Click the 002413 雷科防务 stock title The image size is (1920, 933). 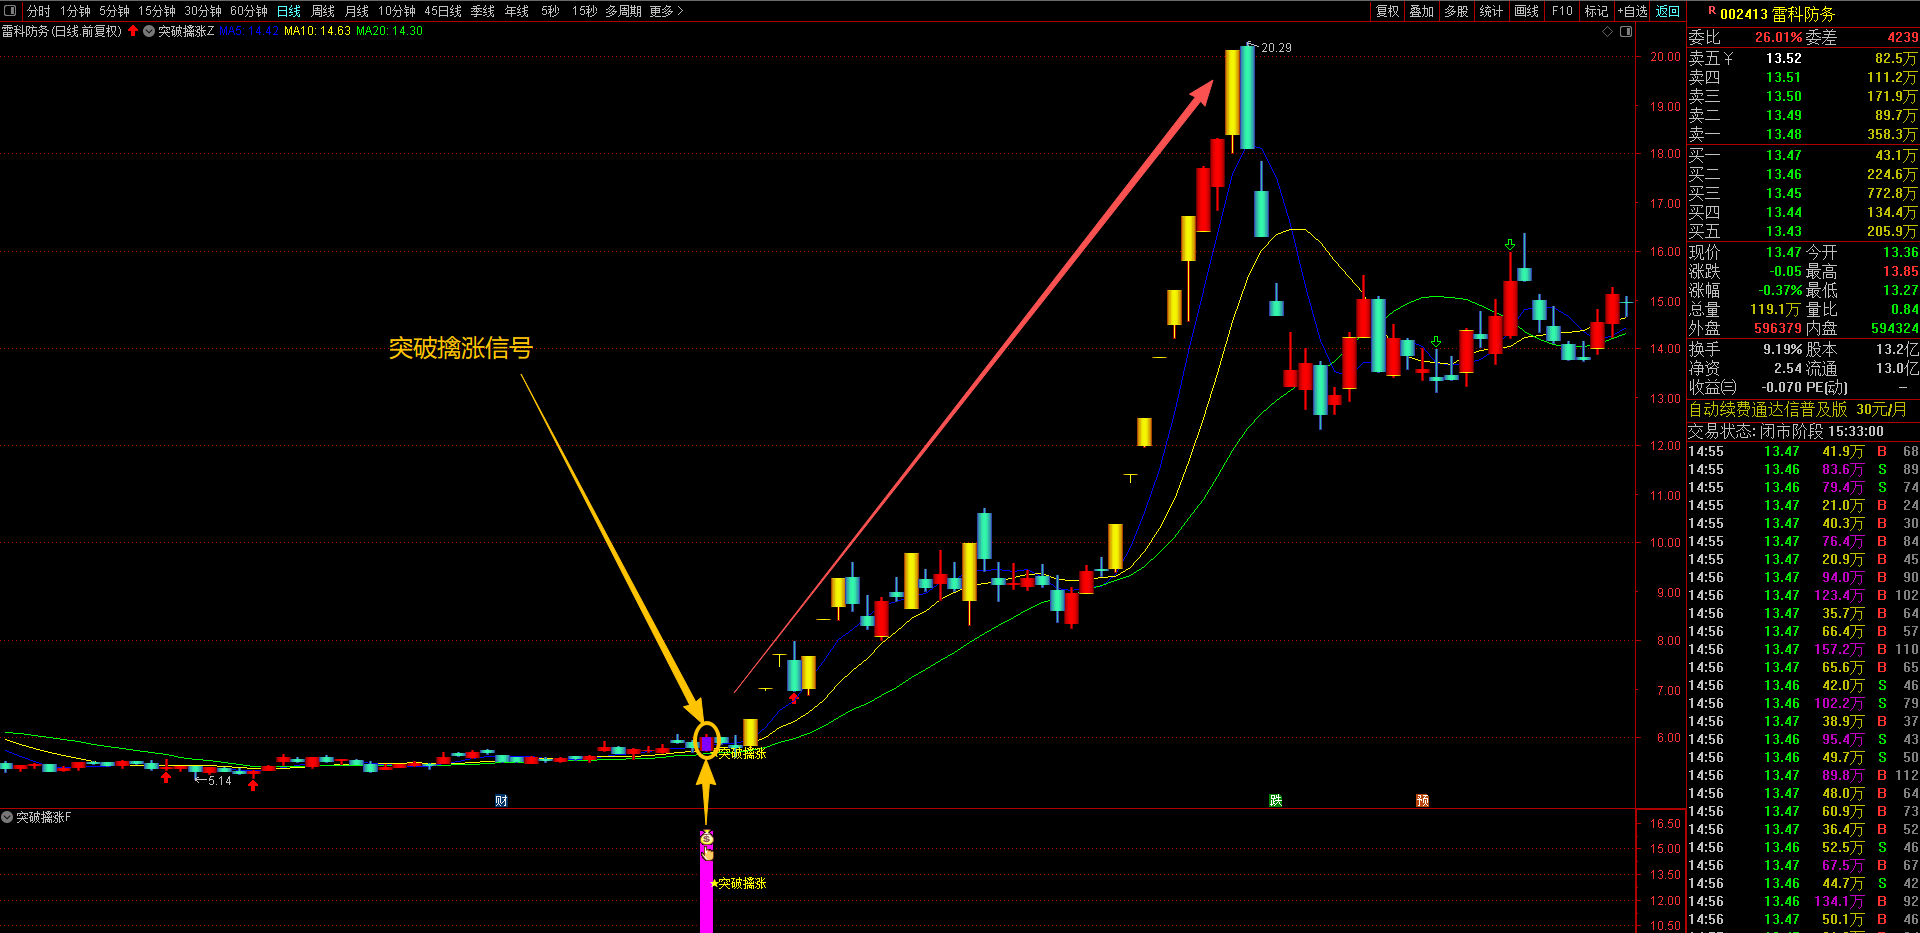[1777, 14]
